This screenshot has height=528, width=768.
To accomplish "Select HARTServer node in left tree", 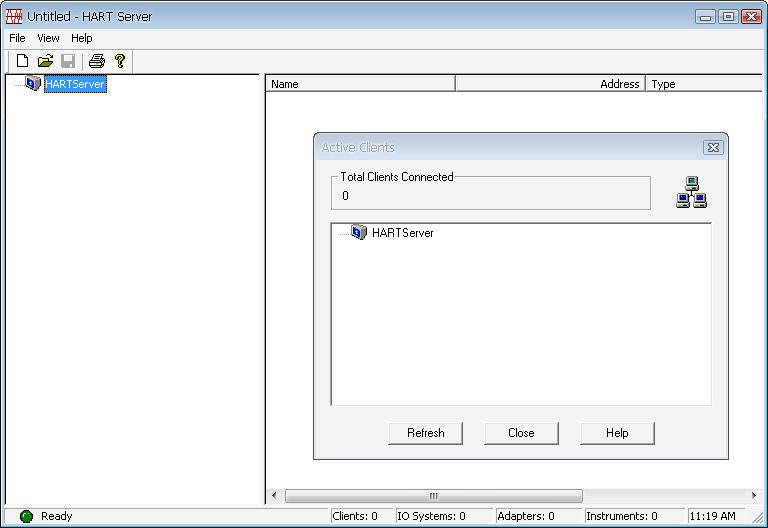I will (x=75, y=84).
